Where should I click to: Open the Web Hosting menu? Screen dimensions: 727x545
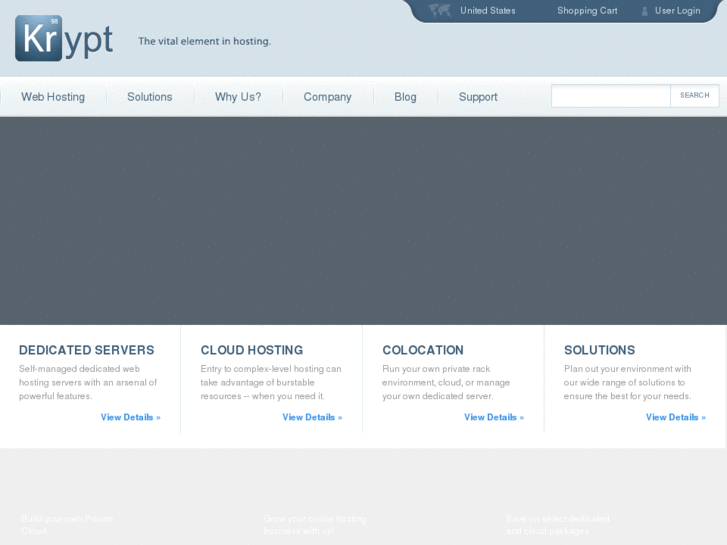53,97
